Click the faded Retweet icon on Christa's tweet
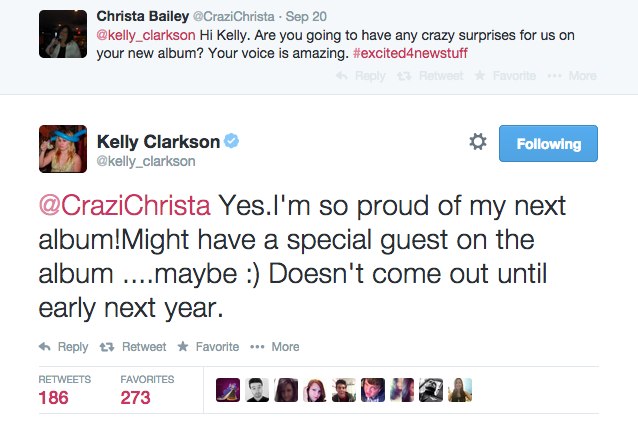The height and width of the screenshot is (429, 638). coord(404,76)
